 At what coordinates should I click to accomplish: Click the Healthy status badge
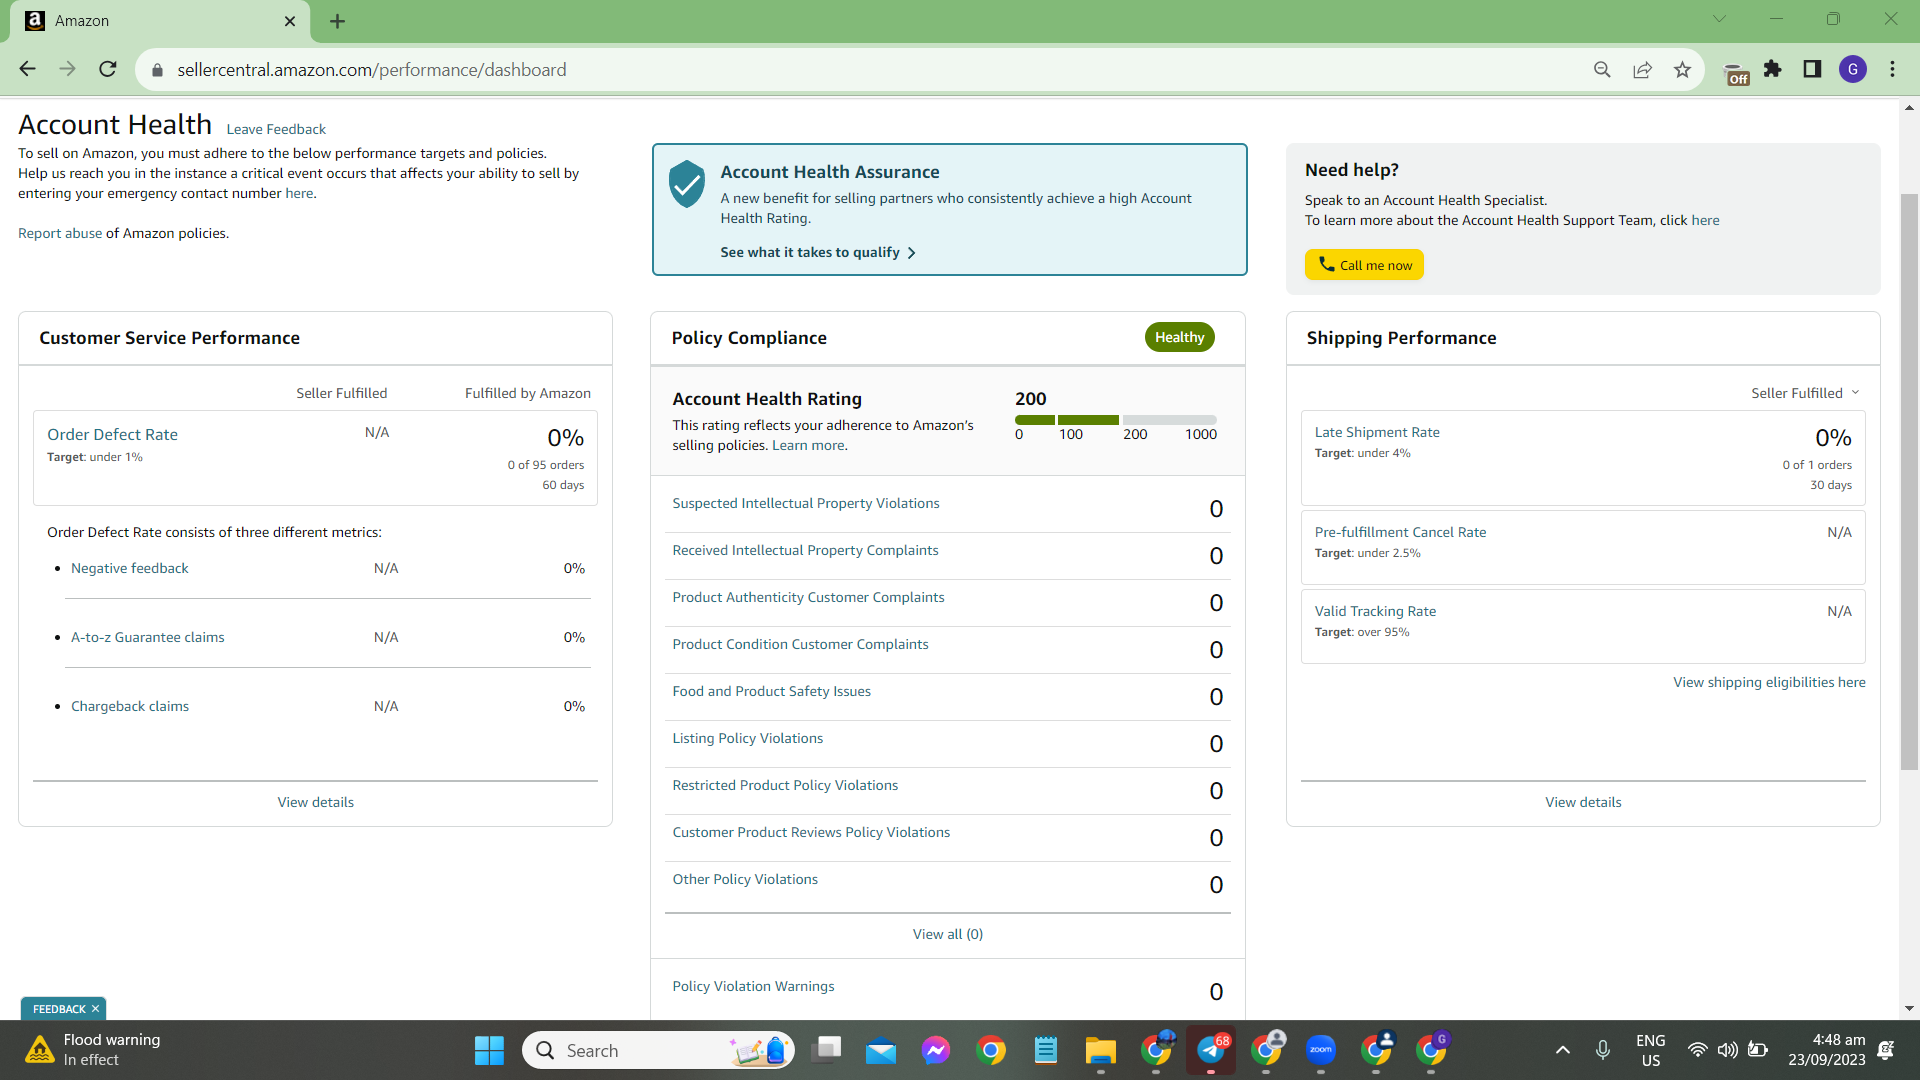pyautogui.click(x=1180, y=337)
